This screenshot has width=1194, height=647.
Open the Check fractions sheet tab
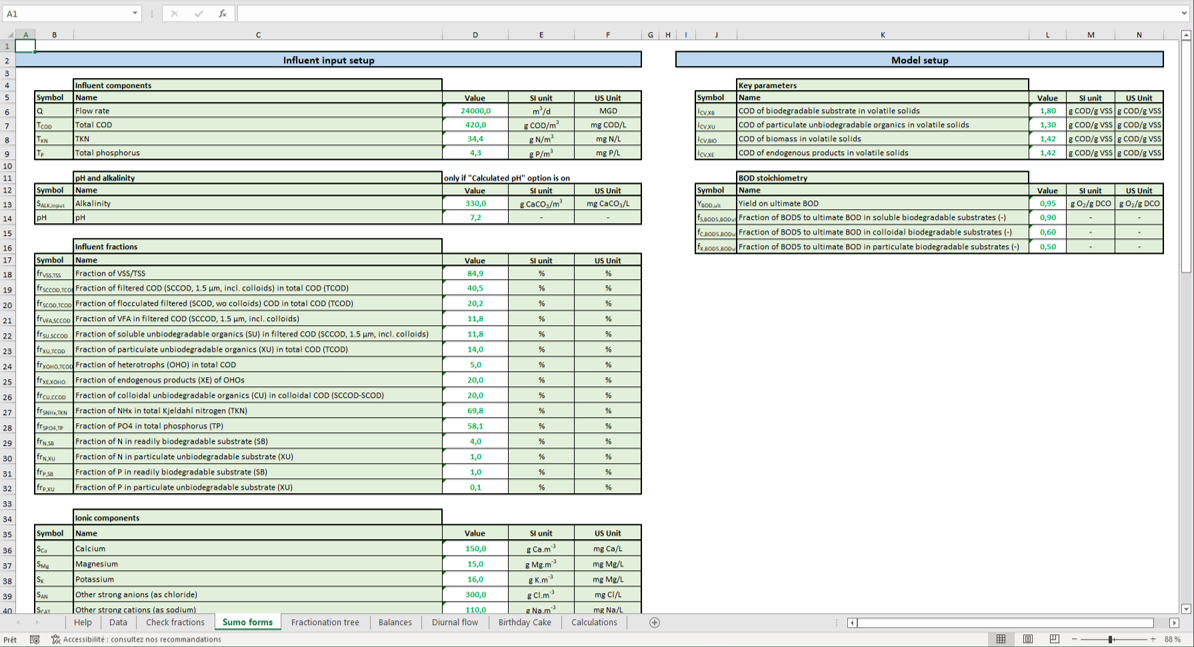175,622
